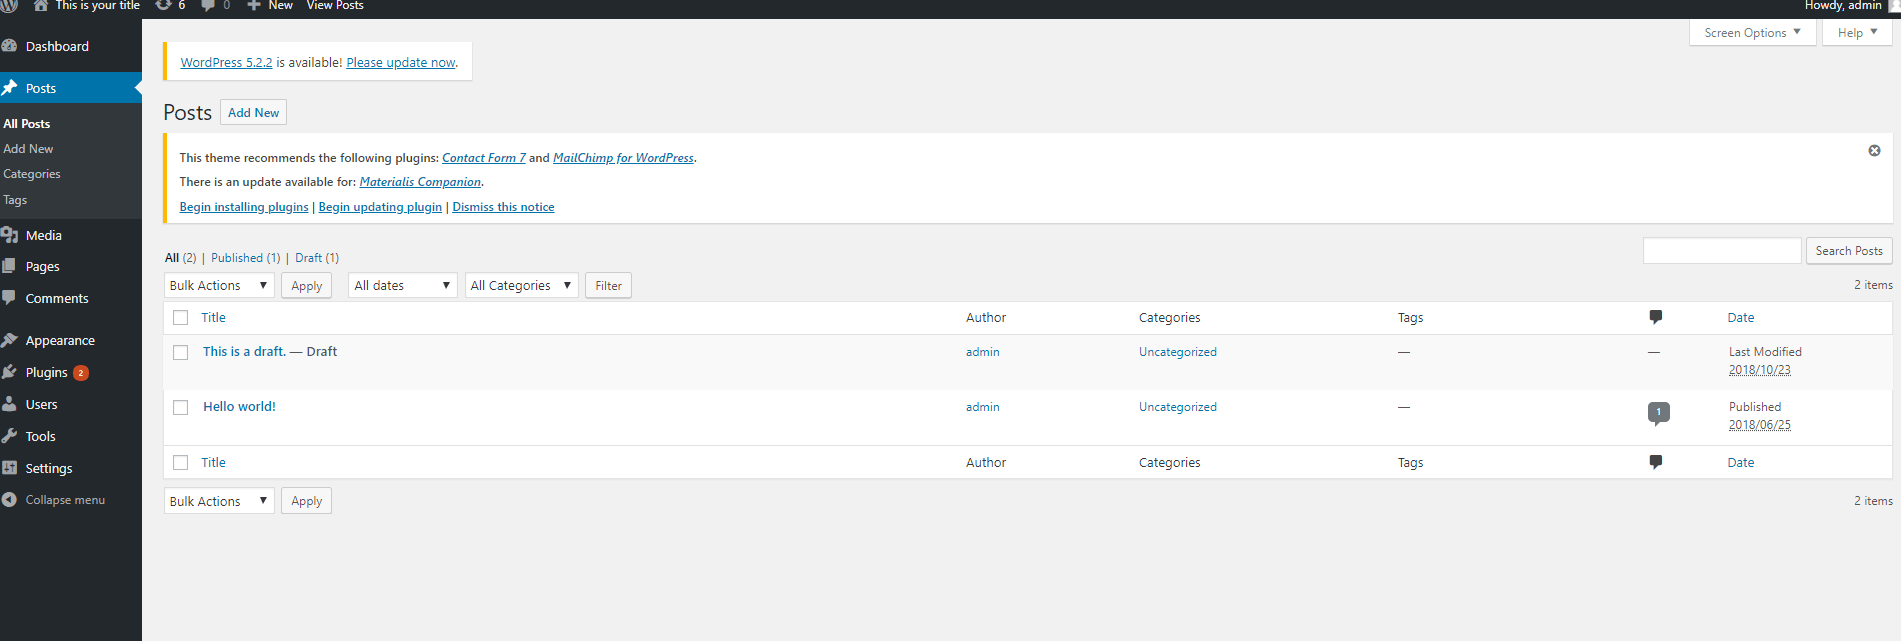Open the Materialis Companion link

coord(420,182)
